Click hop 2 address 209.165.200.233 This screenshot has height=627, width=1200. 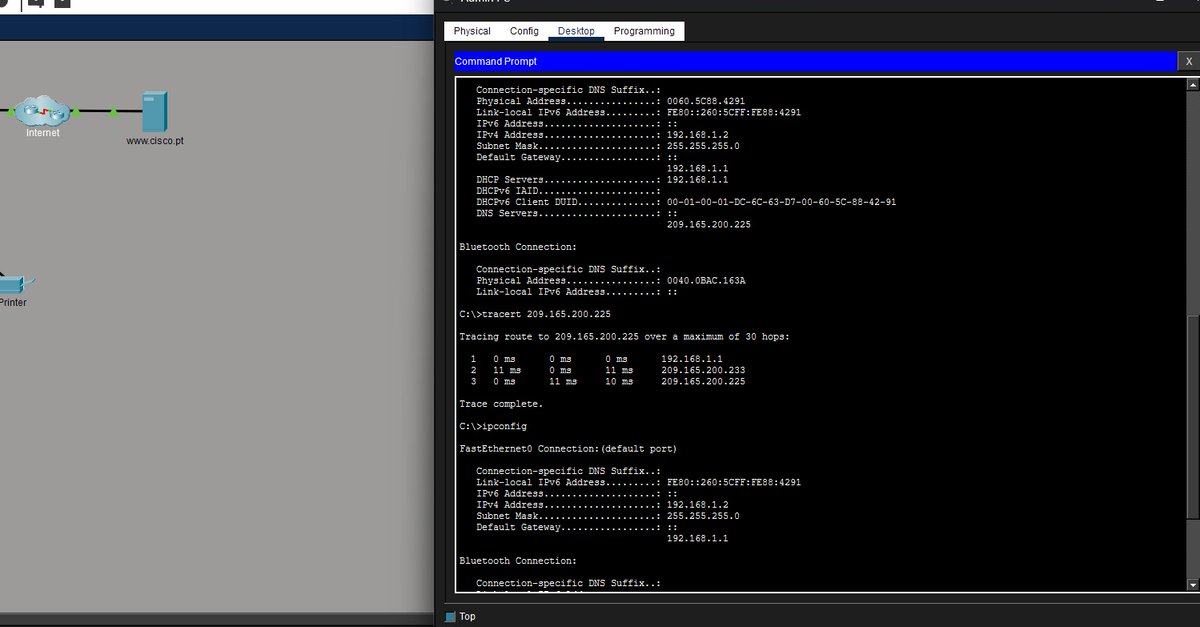[x=703, y=370]
